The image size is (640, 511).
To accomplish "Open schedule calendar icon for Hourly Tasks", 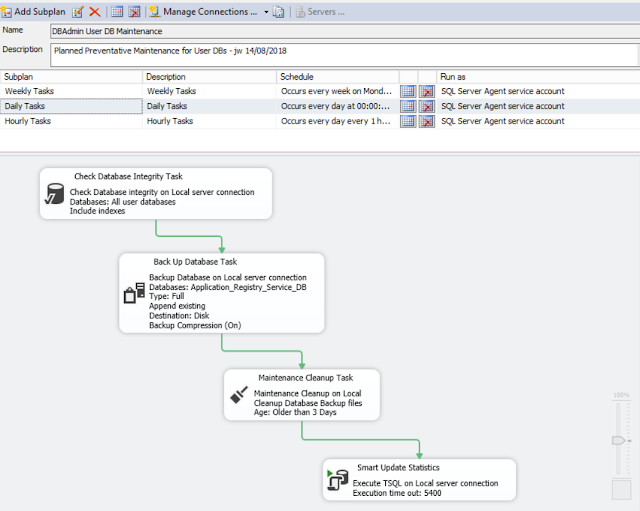I will [x=408, y=121].
